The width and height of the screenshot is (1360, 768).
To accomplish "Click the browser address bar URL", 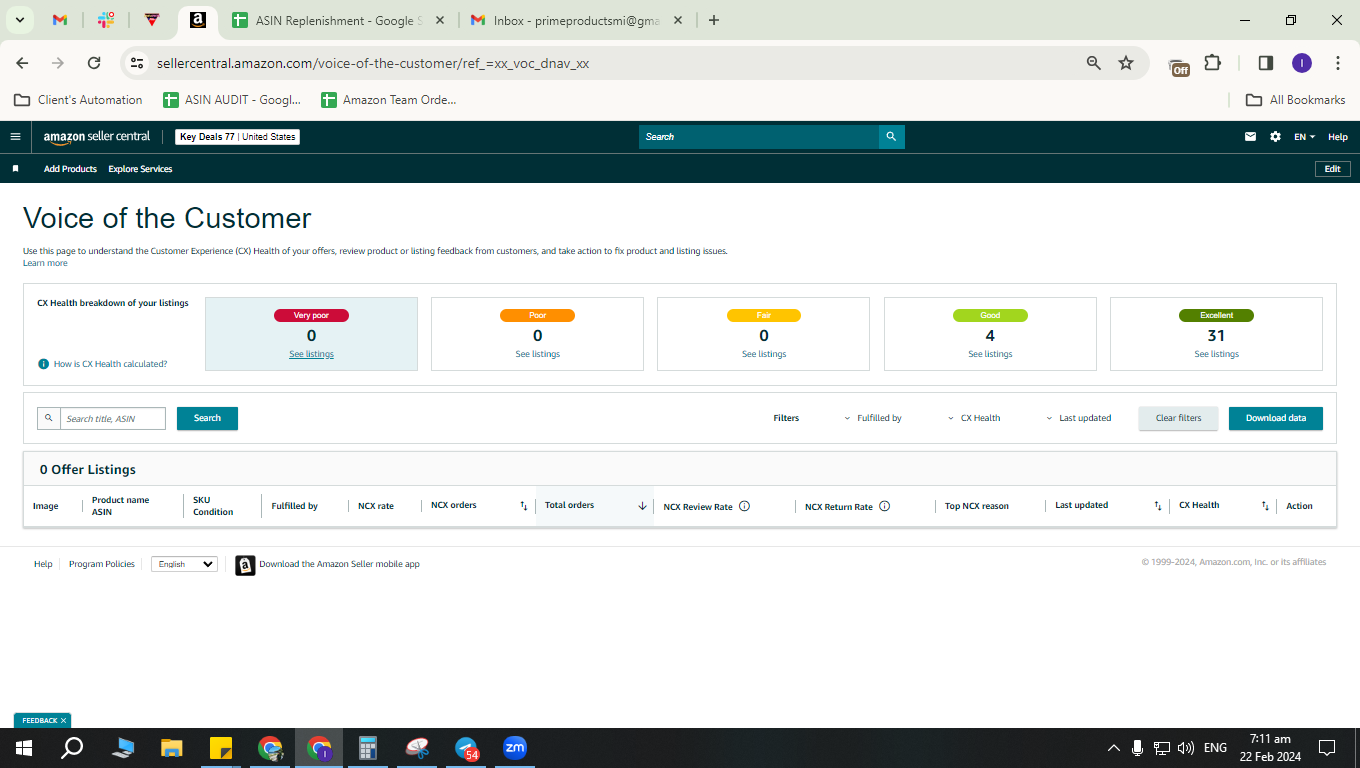I will coord(373,63).
